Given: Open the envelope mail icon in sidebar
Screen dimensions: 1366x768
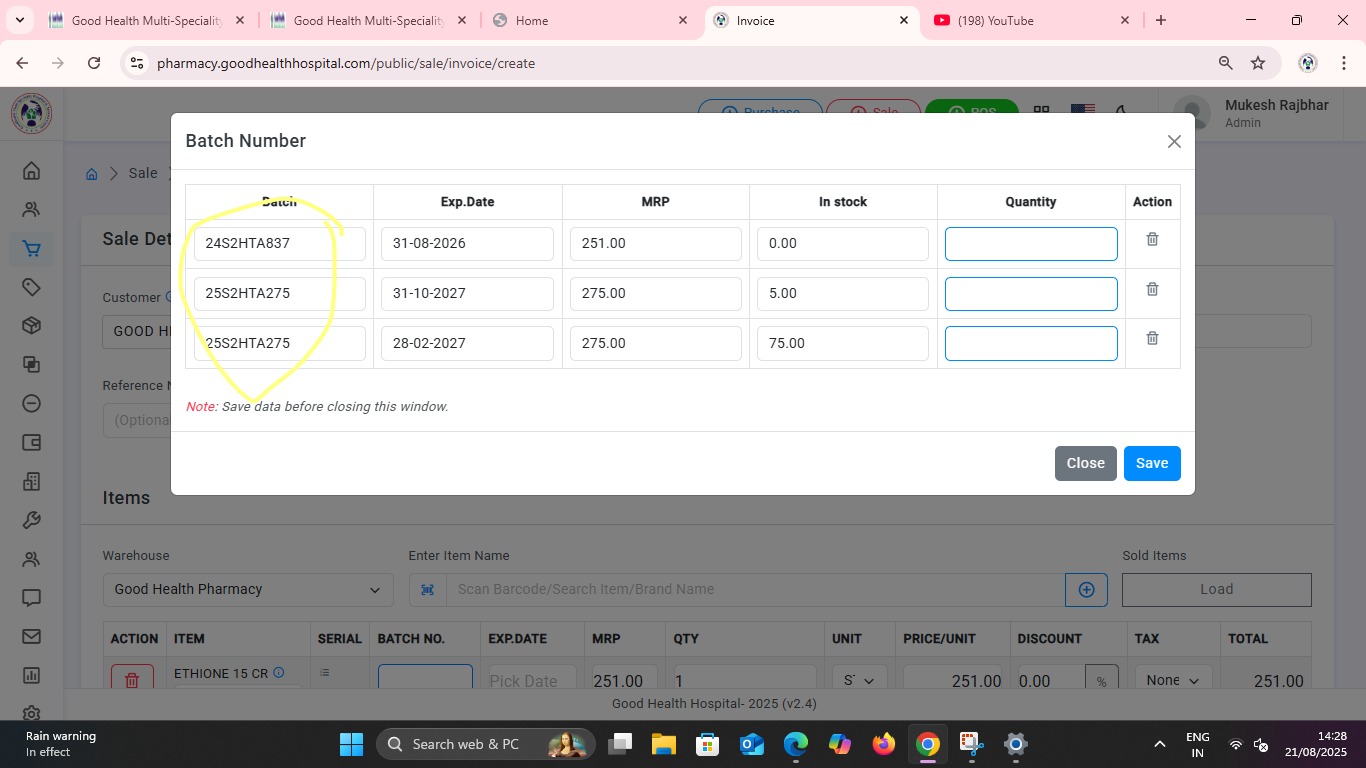Looking at the screenshot, I should point(31,637).
